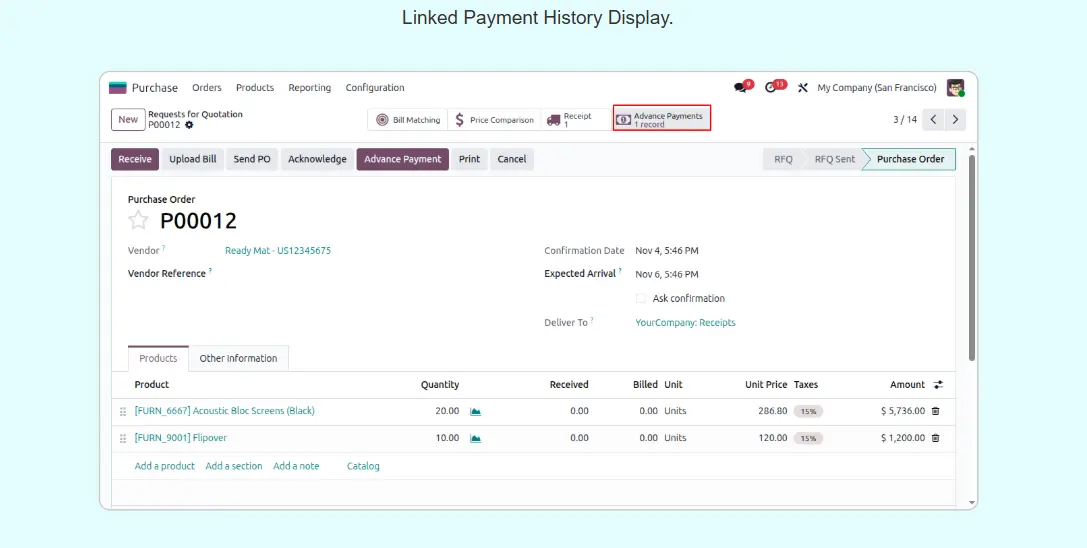
Task: Open the Advance Payments 1 record smart button
Action: click(x=662, y=120)
